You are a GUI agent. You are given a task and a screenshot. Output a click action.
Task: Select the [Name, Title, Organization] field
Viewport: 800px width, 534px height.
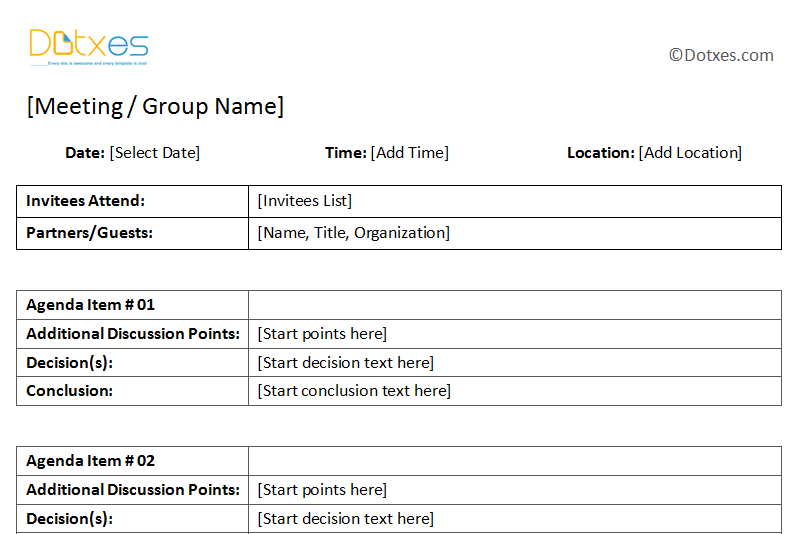point(515,234)
